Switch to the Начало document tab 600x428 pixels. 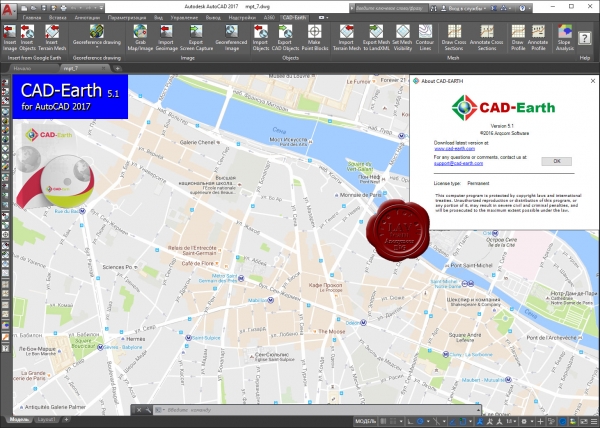(x=22, y=68)
